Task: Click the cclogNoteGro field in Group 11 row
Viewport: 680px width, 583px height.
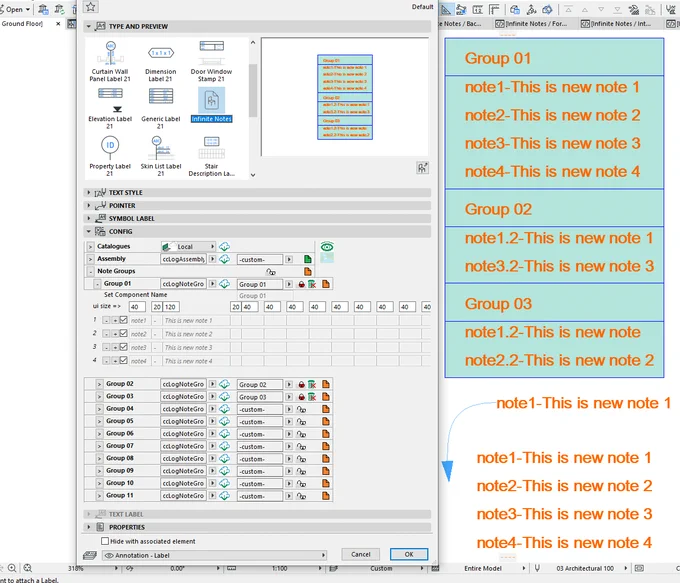Action: pyautogui.click(x=183, y=496)
